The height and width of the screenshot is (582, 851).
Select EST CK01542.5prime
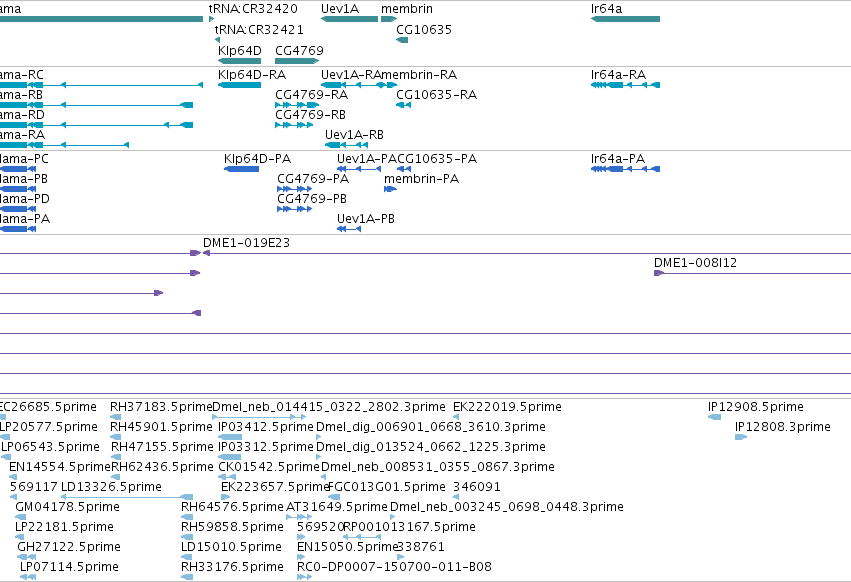point(227,477)
